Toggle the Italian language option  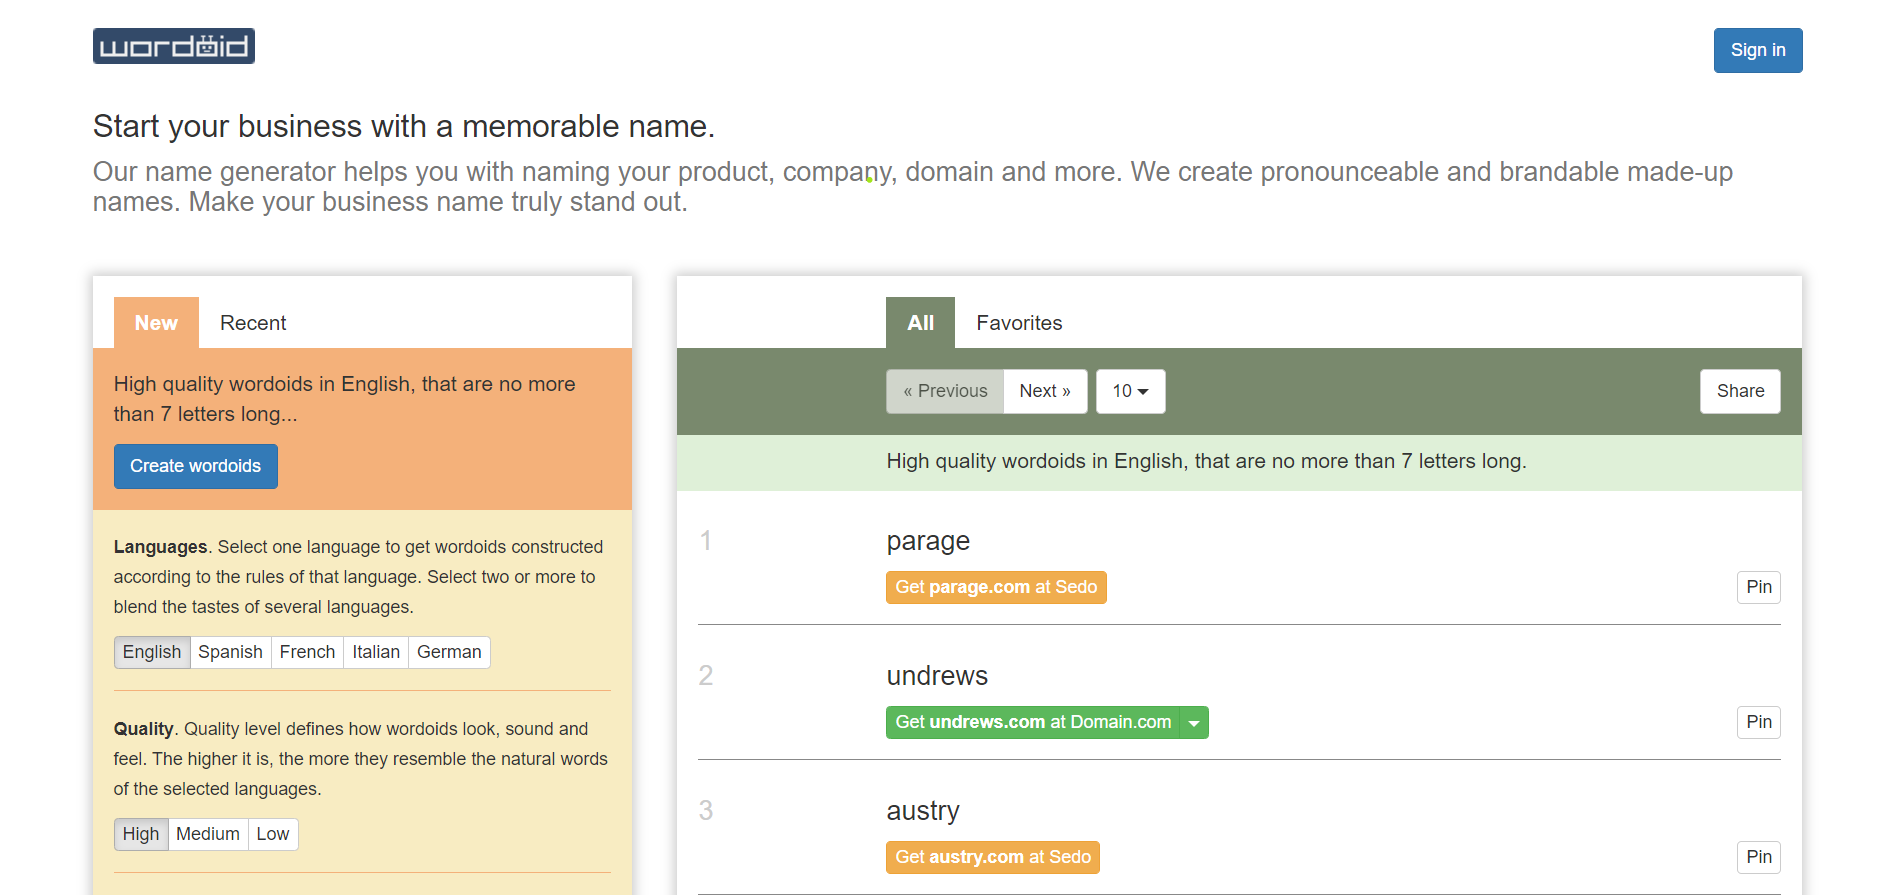coord(375,652)
